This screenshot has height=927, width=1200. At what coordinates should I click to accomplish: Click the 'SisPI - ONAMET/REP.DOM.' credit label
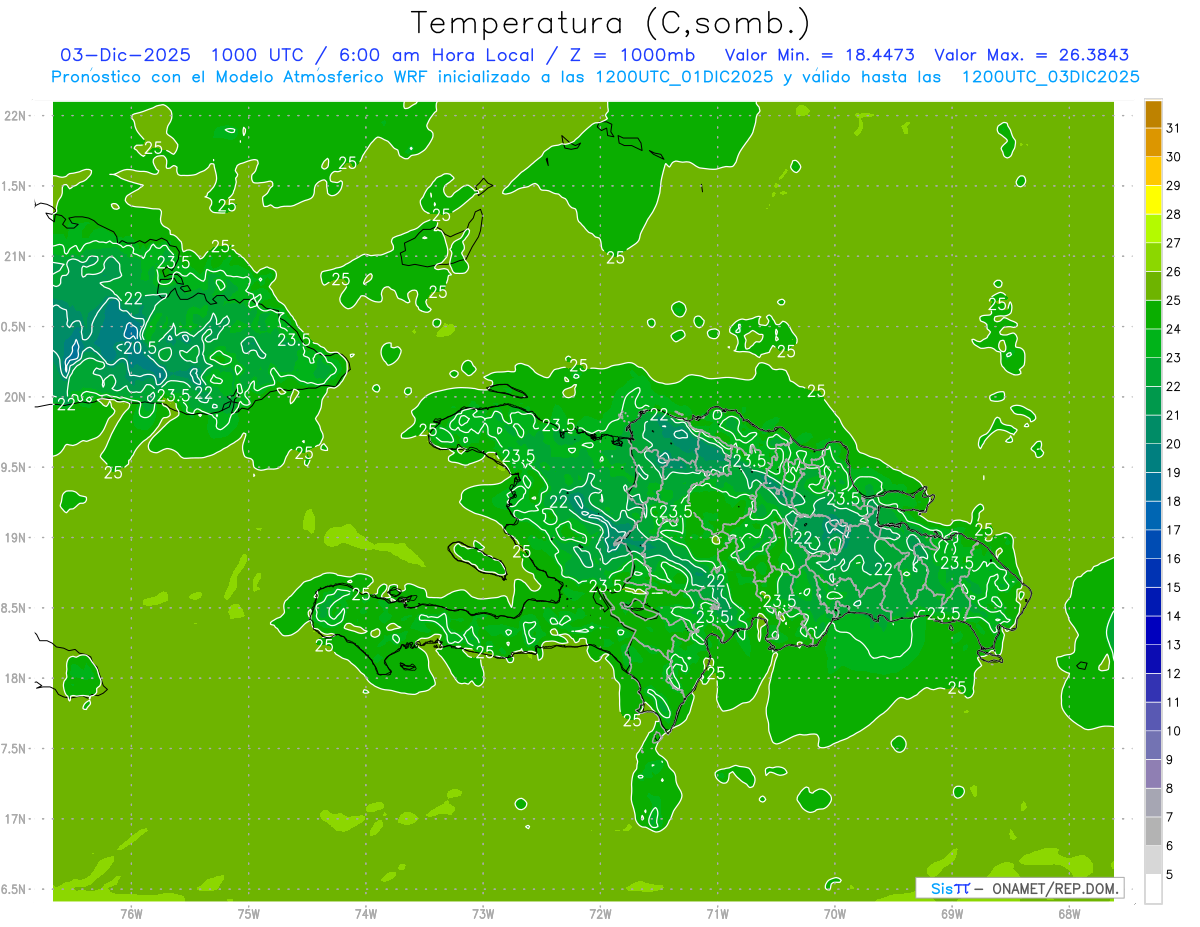1019,888
